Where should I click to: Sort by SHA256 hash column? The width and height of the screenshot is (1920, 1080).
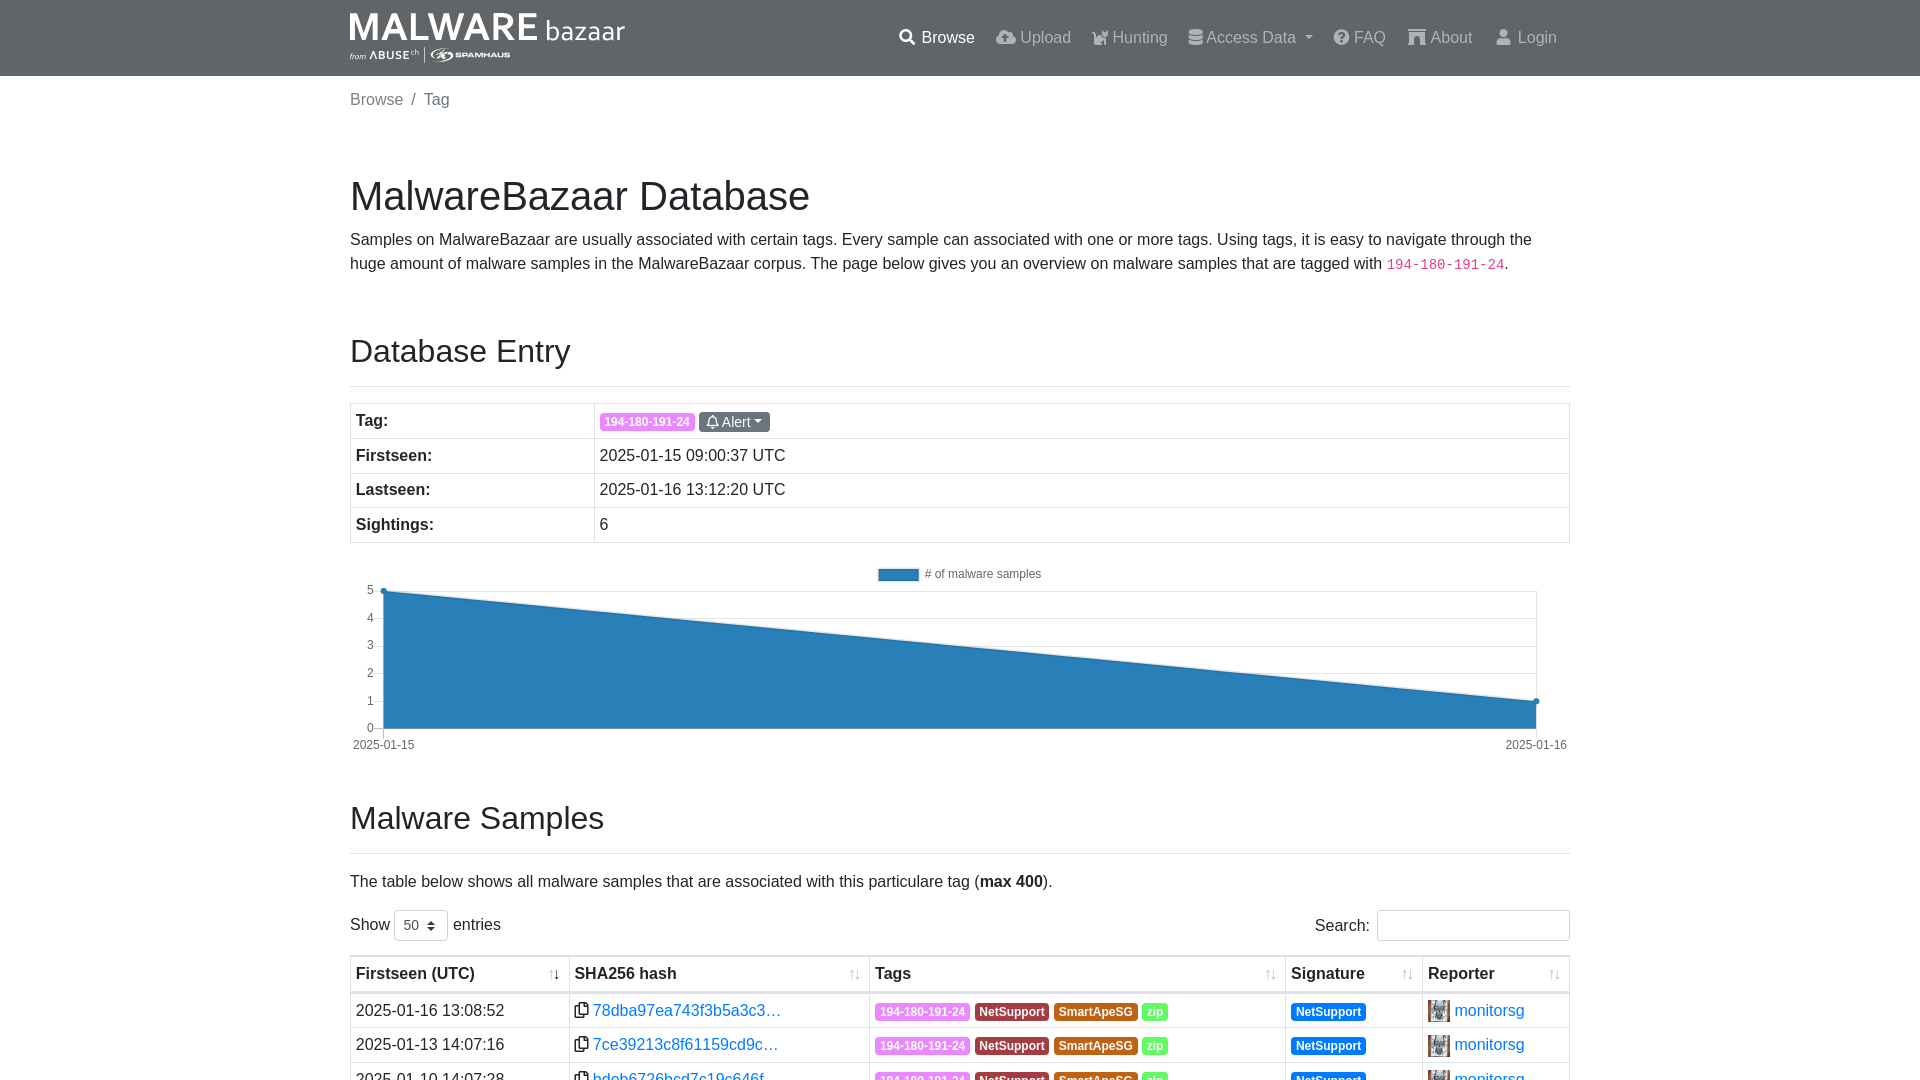pyautogui.click(x=719, y=974)
